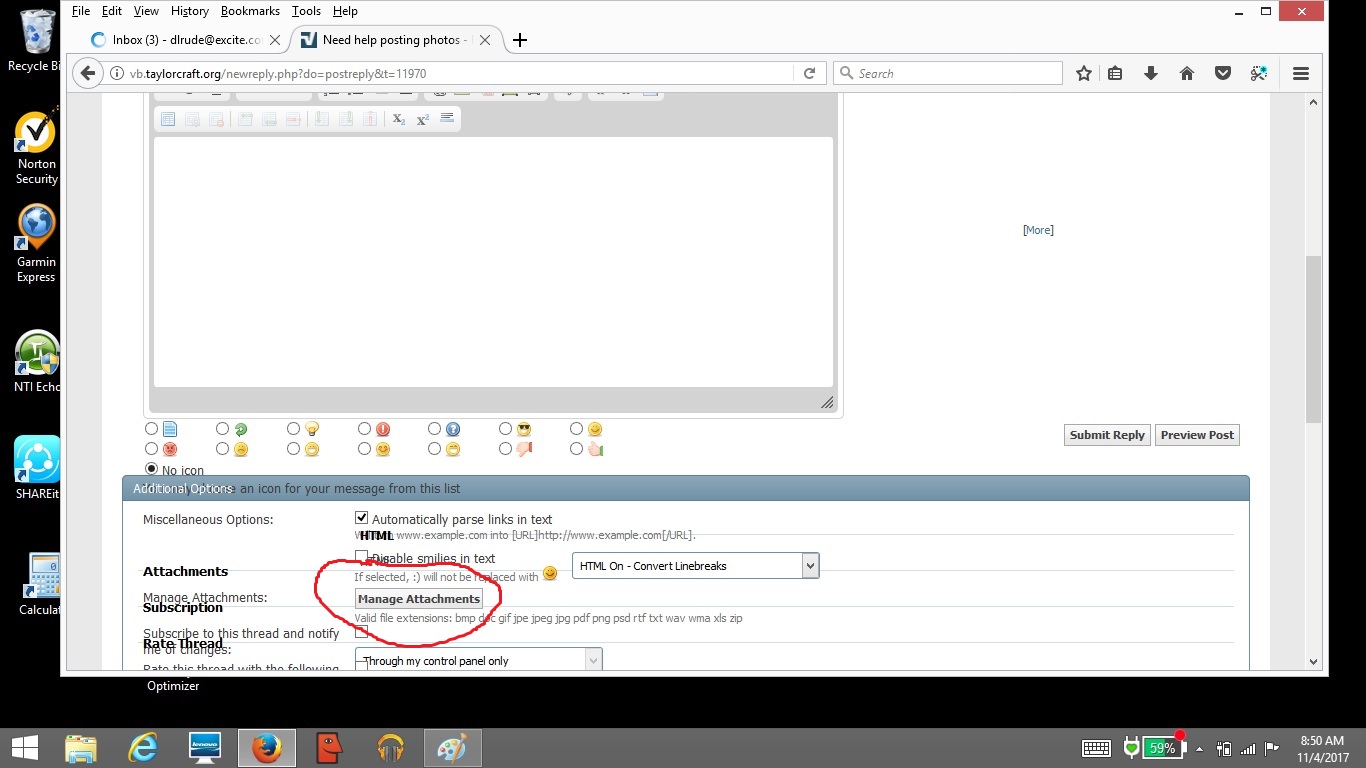Toggle 'Disable smilies in text' checkbox
Screen dimensions: 1366x768
[362, 557]
